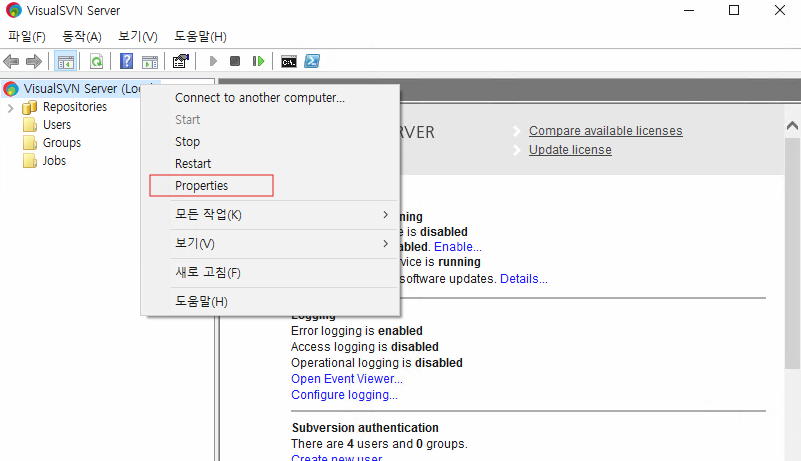
Task: Click the Repositories folder icon
Action: pyautogui.click(x=30, y=107)
